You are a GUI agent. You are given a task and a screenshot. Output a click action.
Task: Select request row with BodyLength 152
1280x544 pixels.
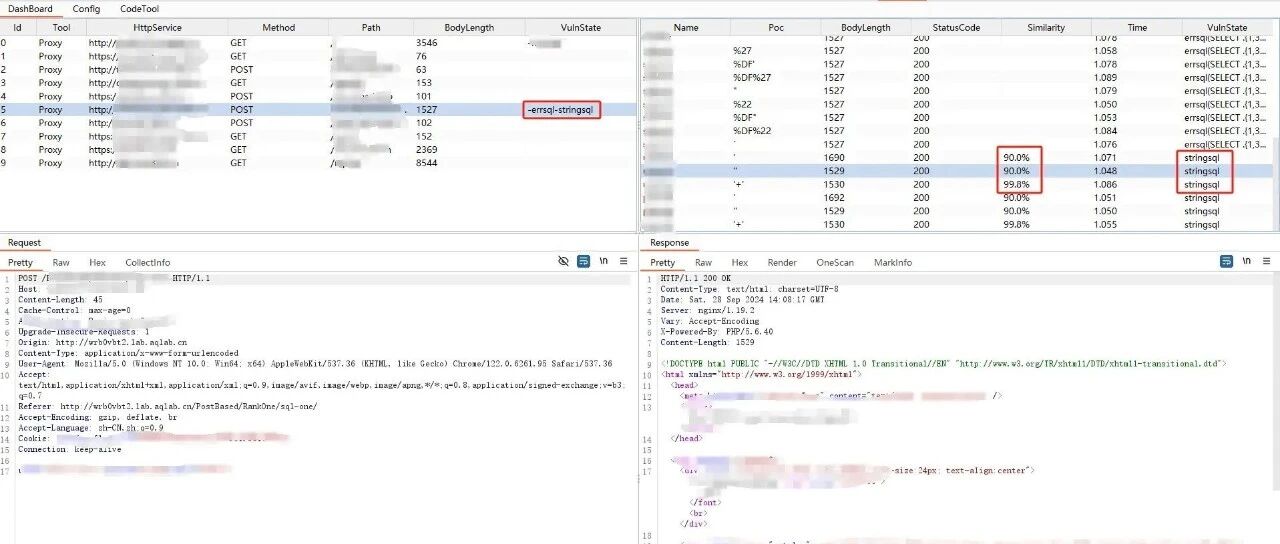pyautogui.click(x=318, y=136)
